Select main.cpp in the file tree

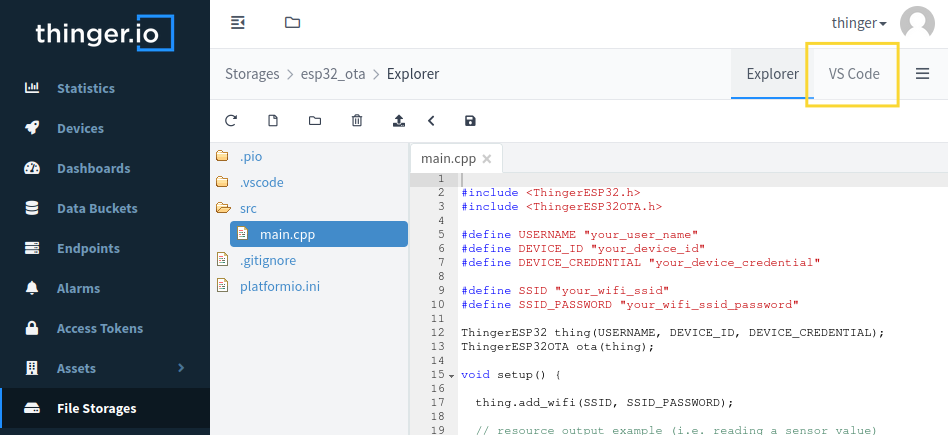[319, 234]
